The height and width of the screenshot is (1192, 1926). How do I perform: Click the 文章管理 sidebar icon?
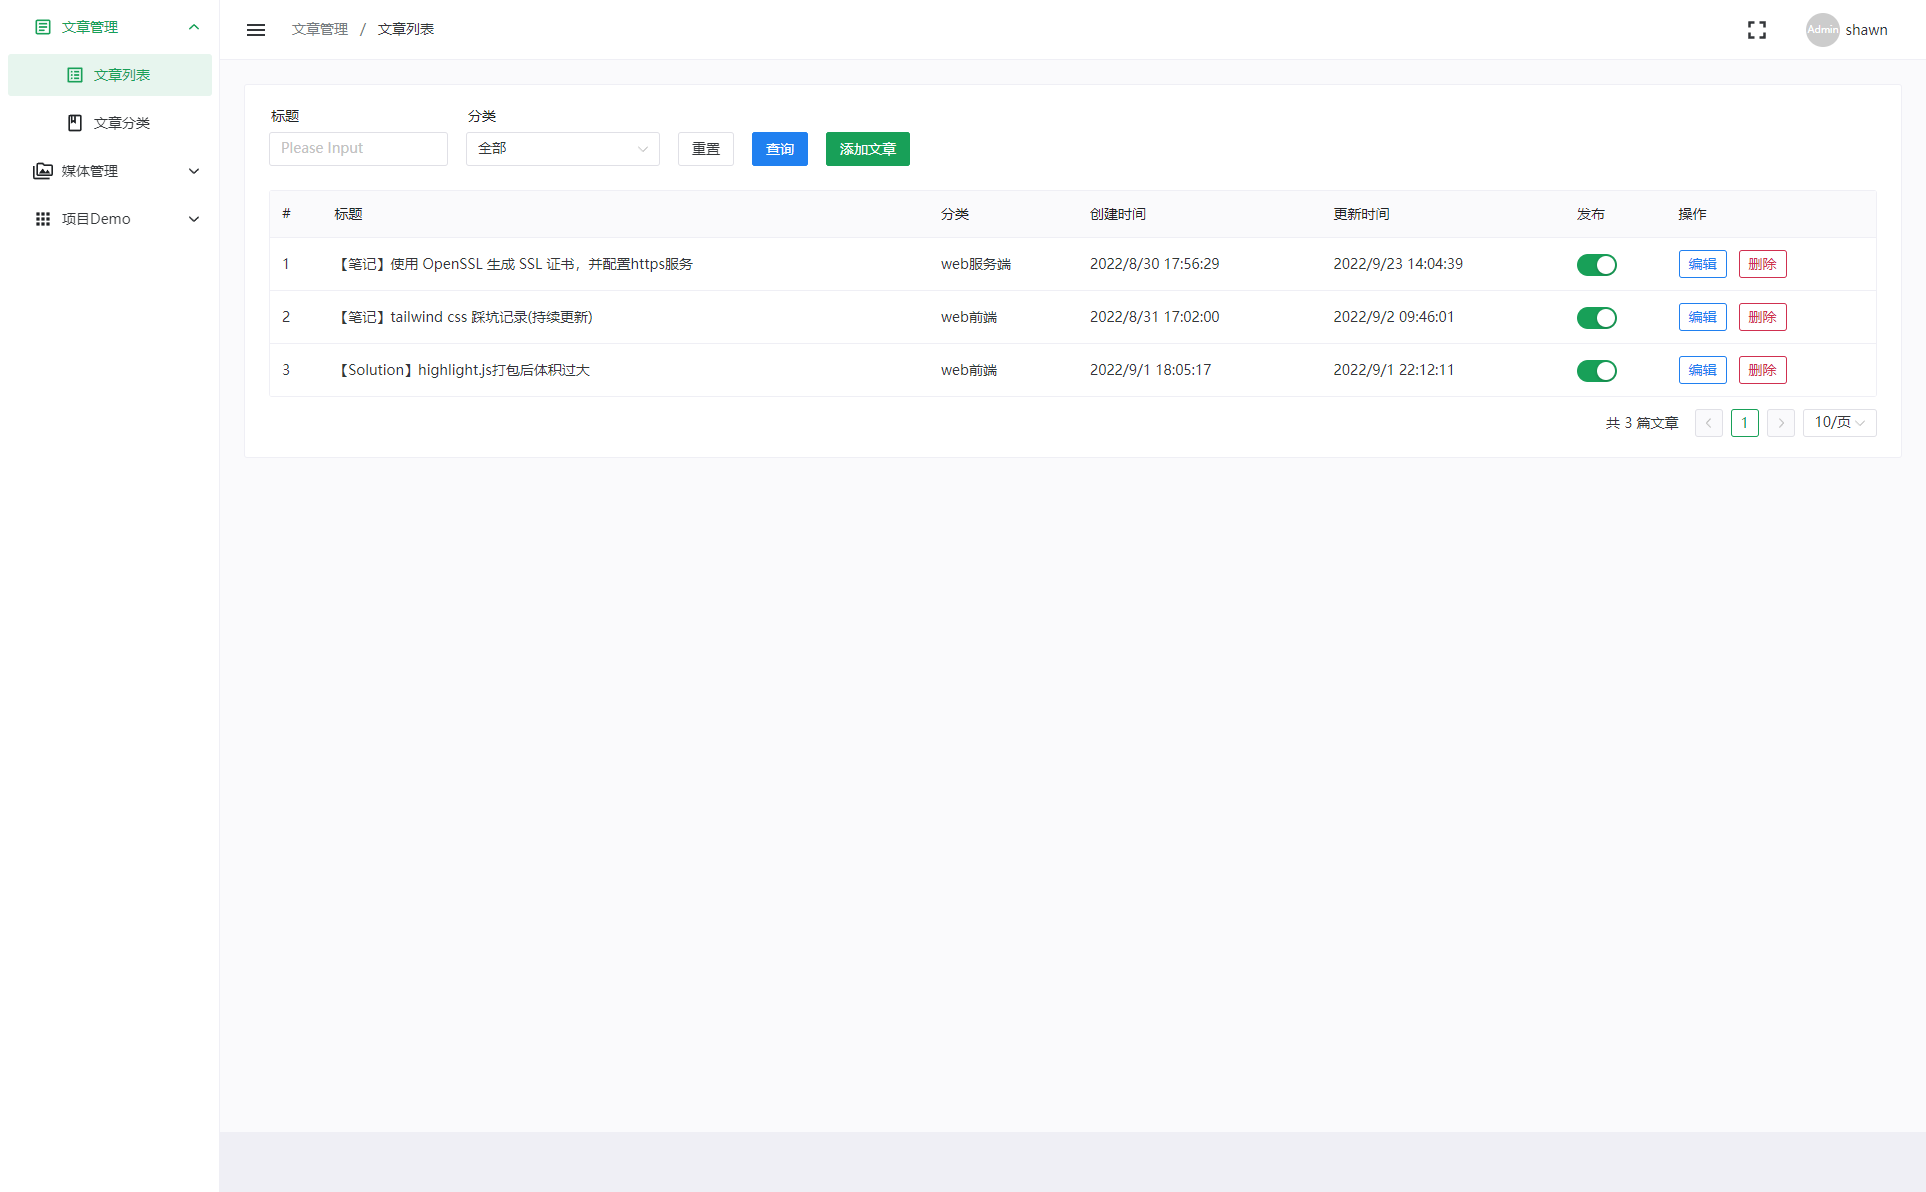click(x=43, y=27)
